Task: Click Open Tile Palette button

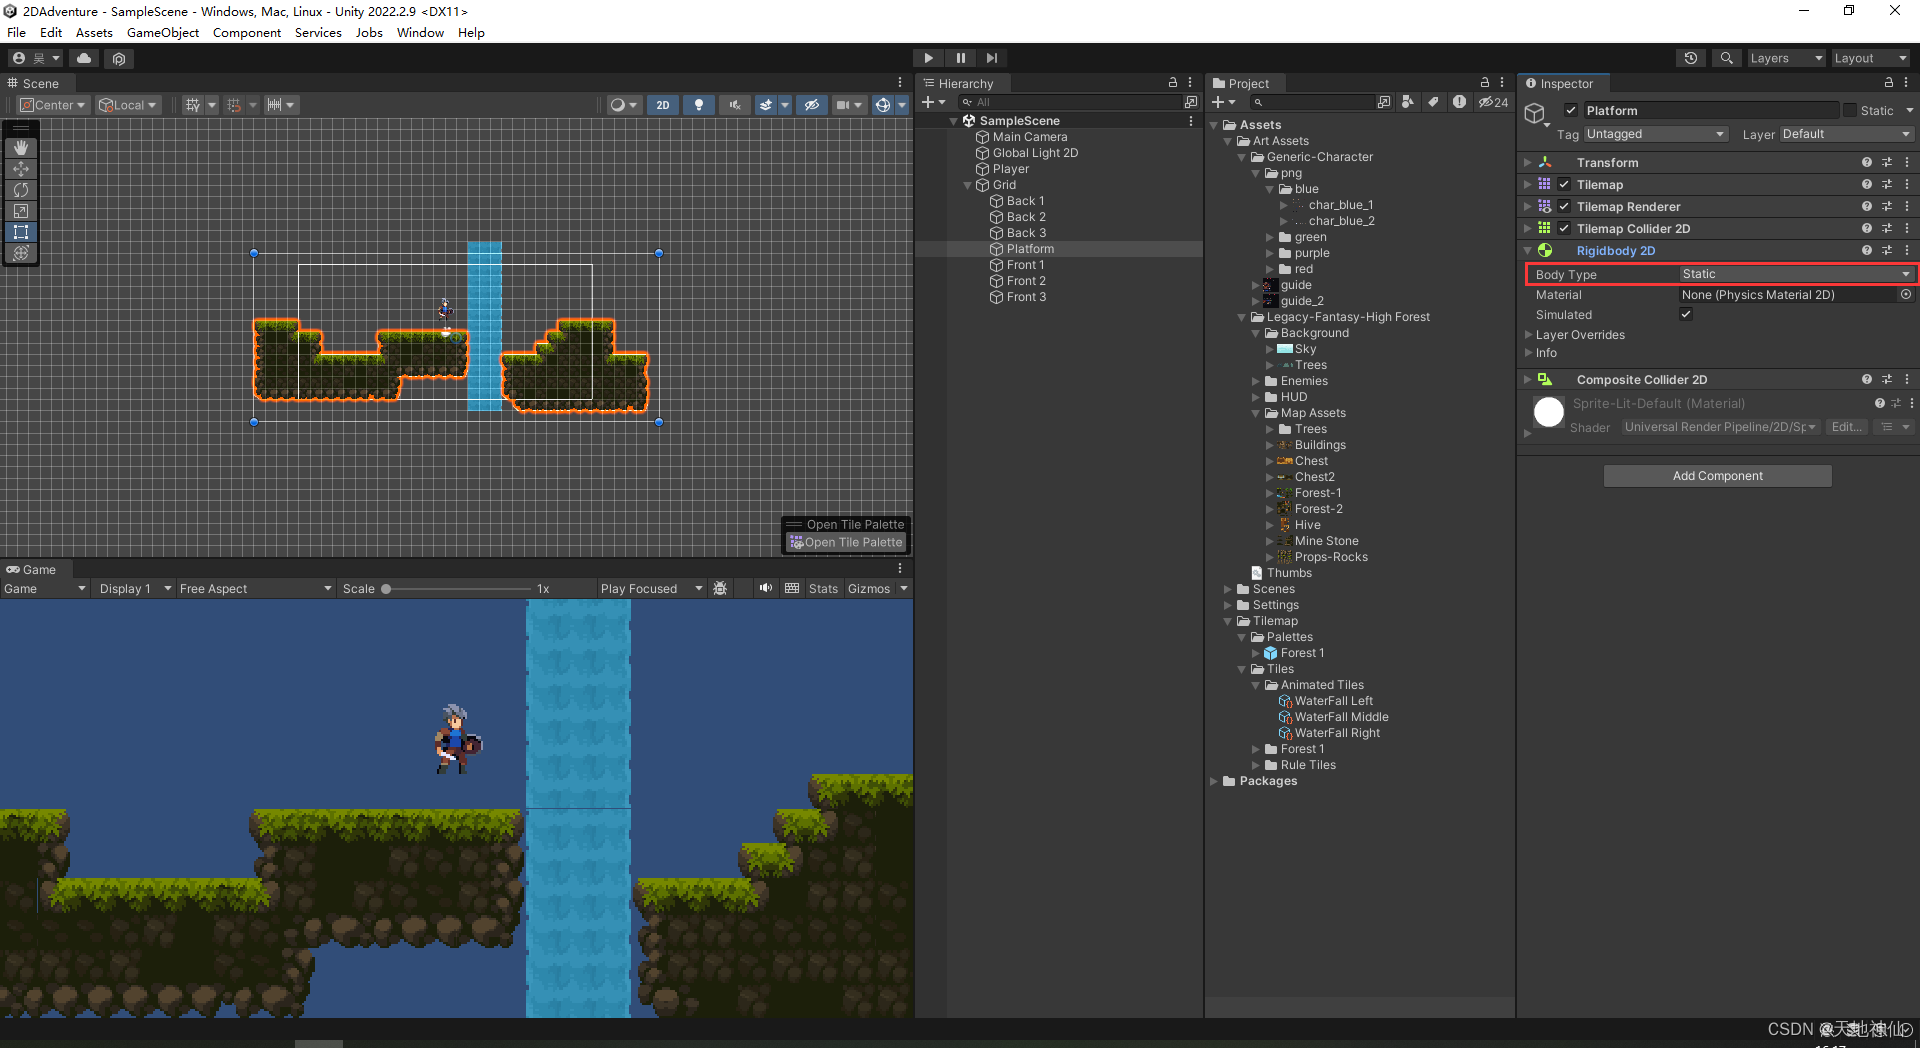Action: [846, 542]
